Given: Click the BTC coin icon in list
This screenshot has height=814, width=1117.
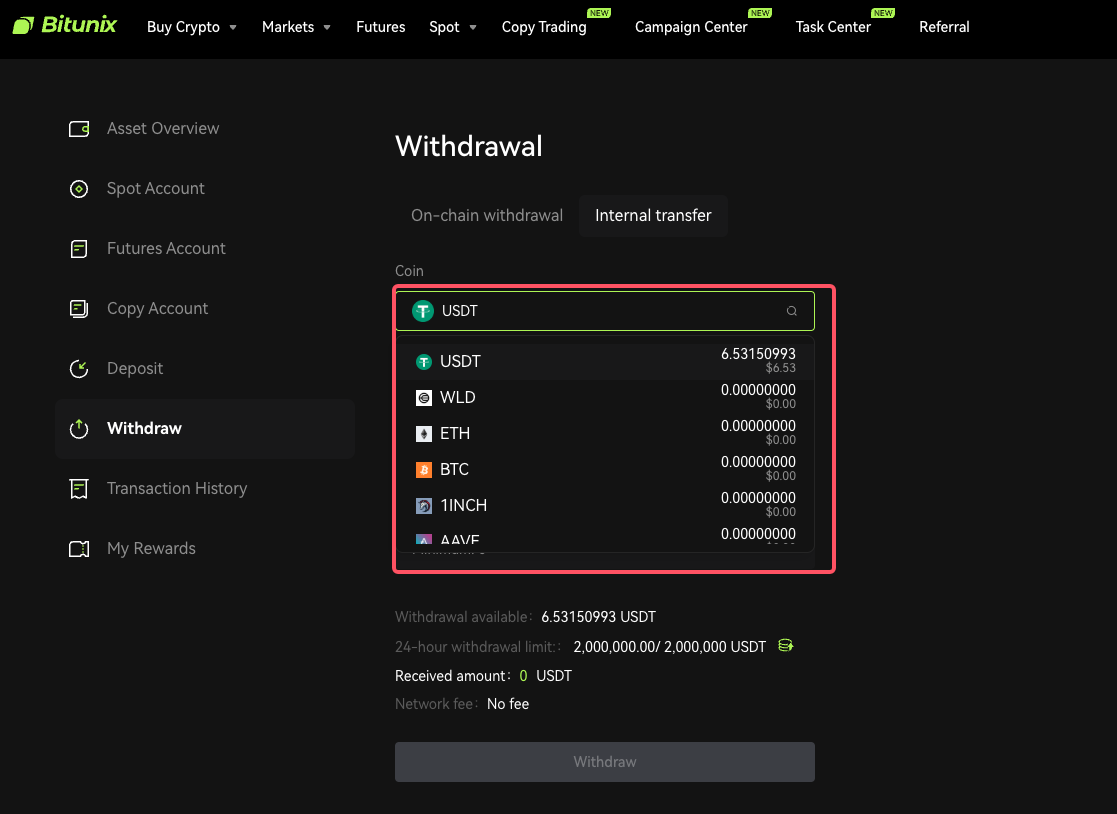Looking at the screenshot, I should click(424, 470).
